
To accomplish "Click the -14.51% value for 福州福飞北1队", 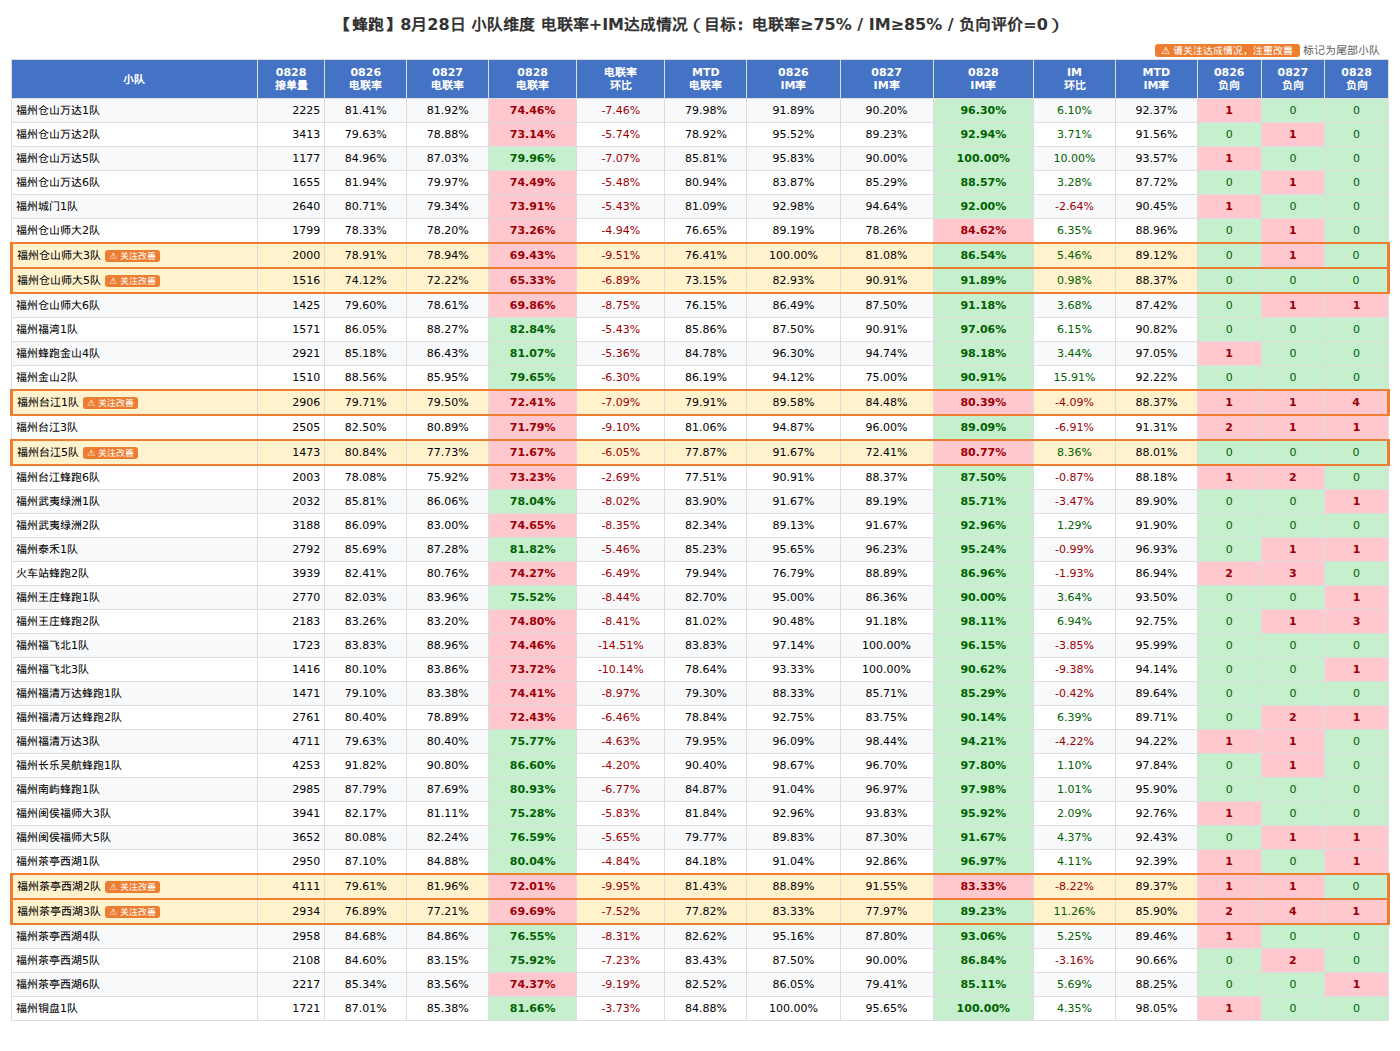I will (620, 645).
